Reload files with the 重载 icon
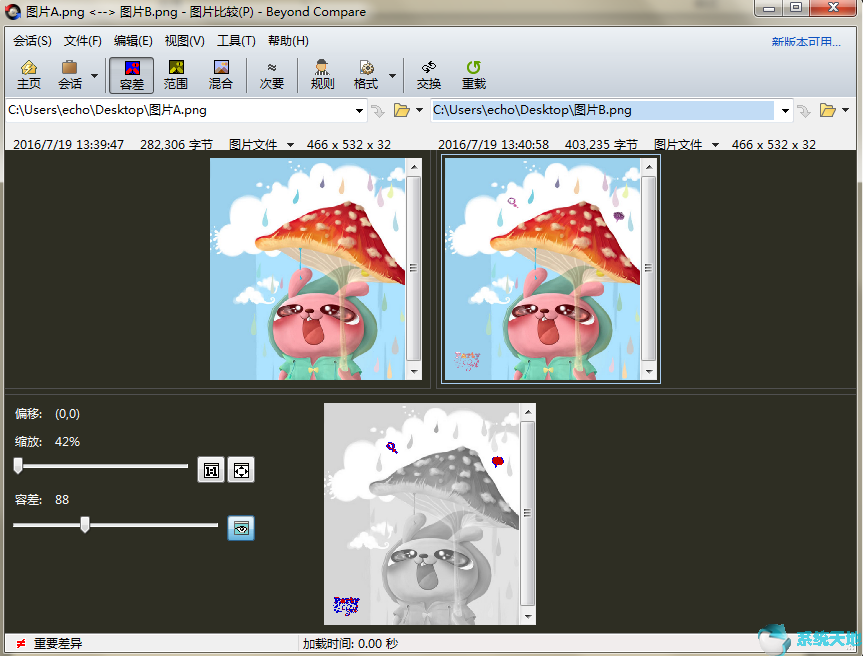863x656 pixels. click(474, 75)
